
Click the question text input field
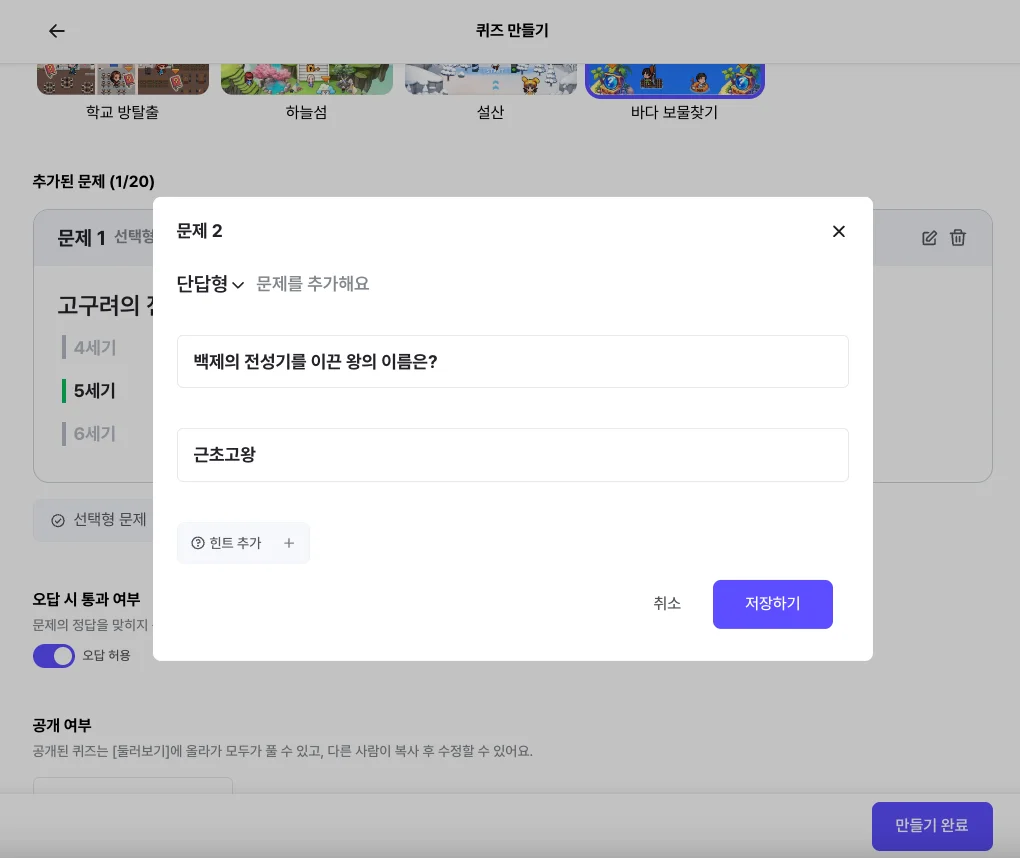(512, 361)
